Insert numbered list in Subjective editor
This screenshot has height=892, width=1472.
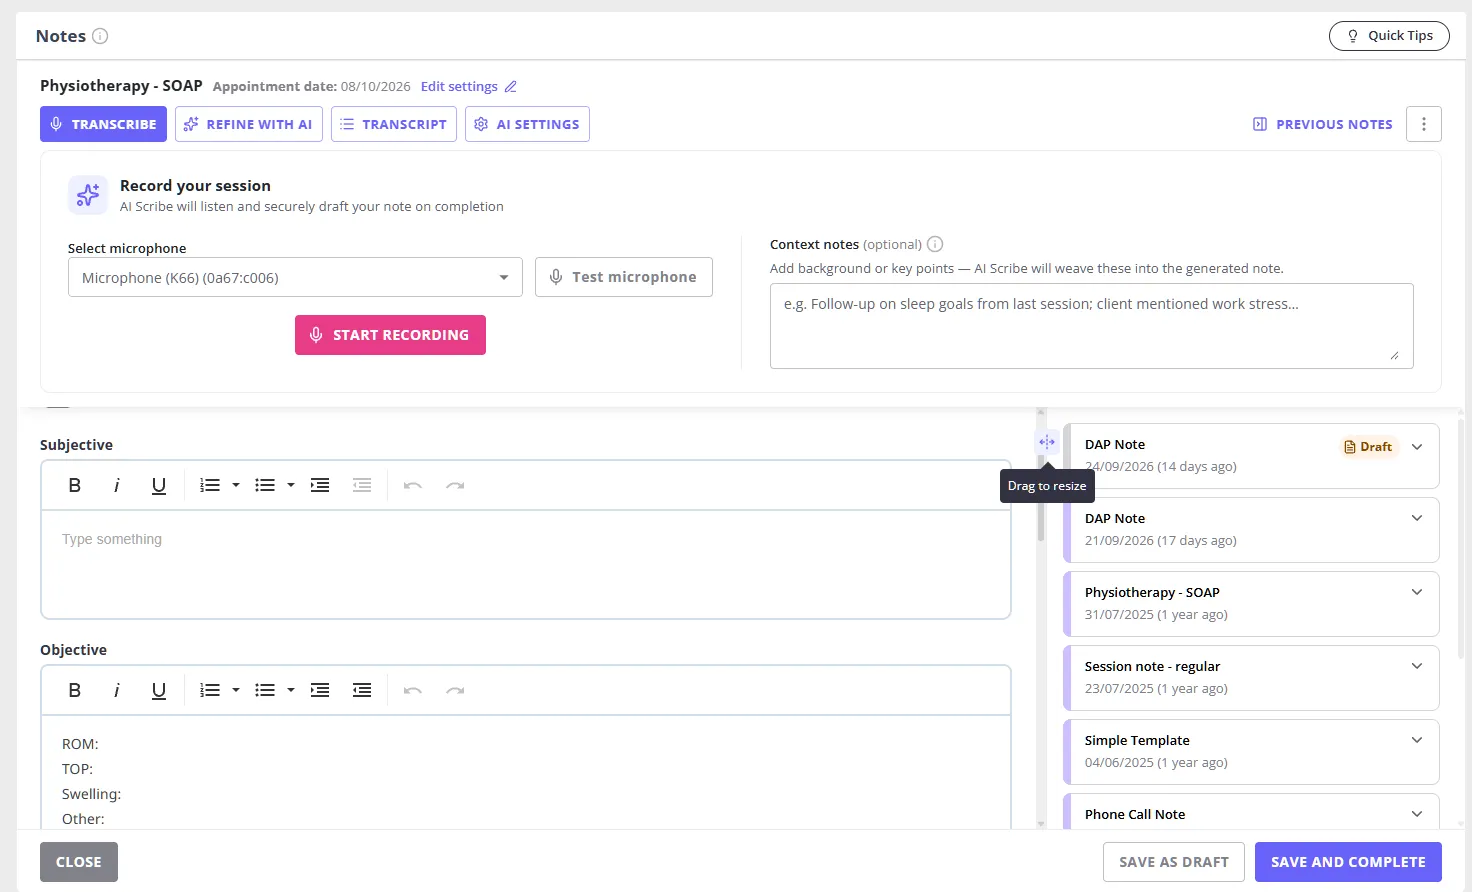pos(210,485)
